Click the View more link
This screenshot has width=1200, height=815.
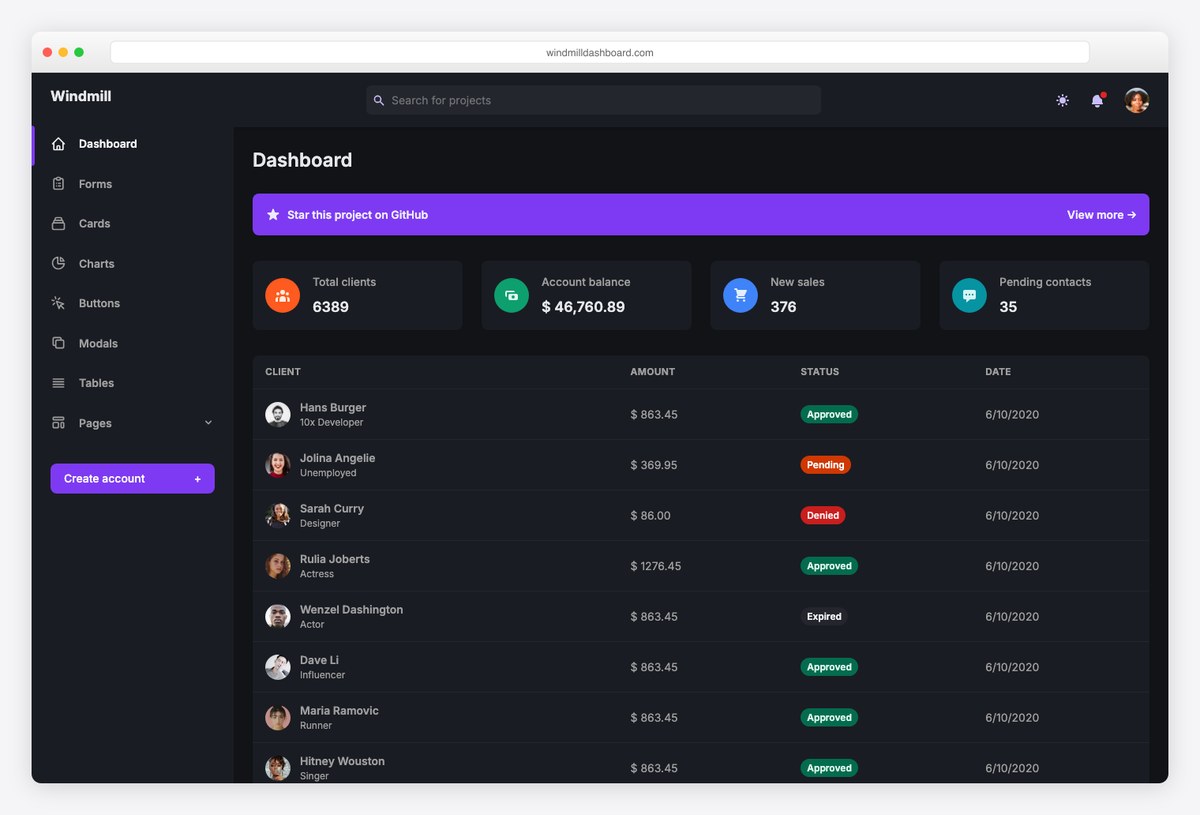coord(1101,214)
